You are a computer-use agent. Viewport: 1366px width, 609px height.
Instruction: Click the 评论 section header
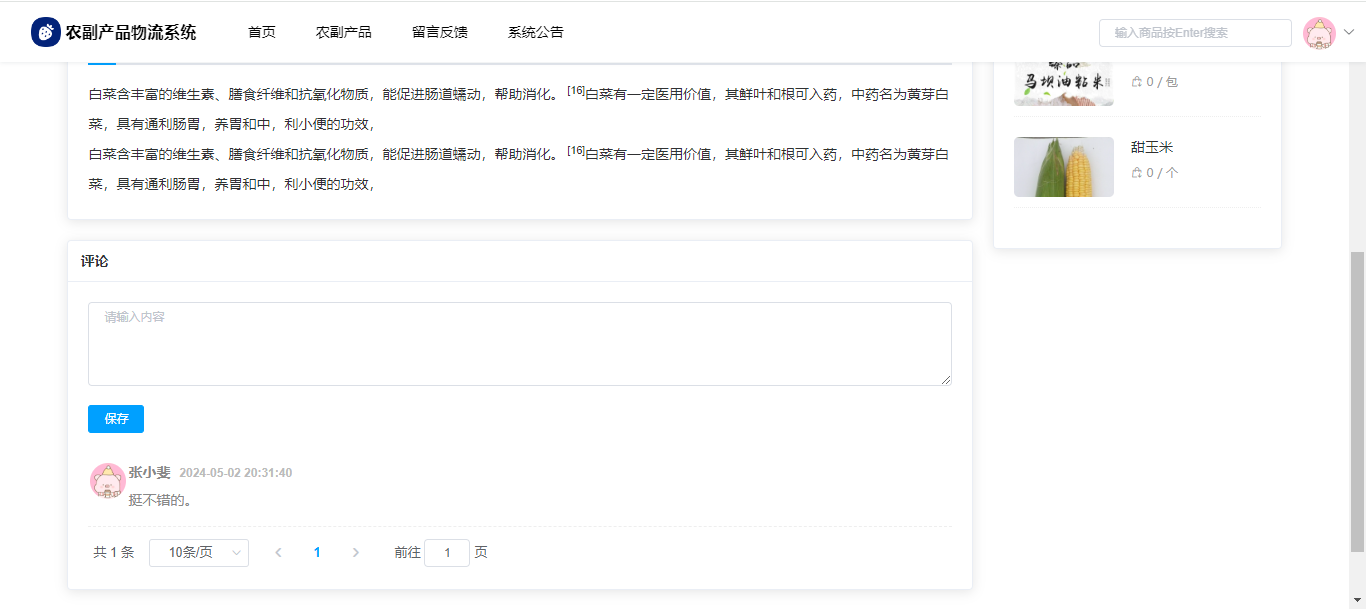(x=95, y=261)
